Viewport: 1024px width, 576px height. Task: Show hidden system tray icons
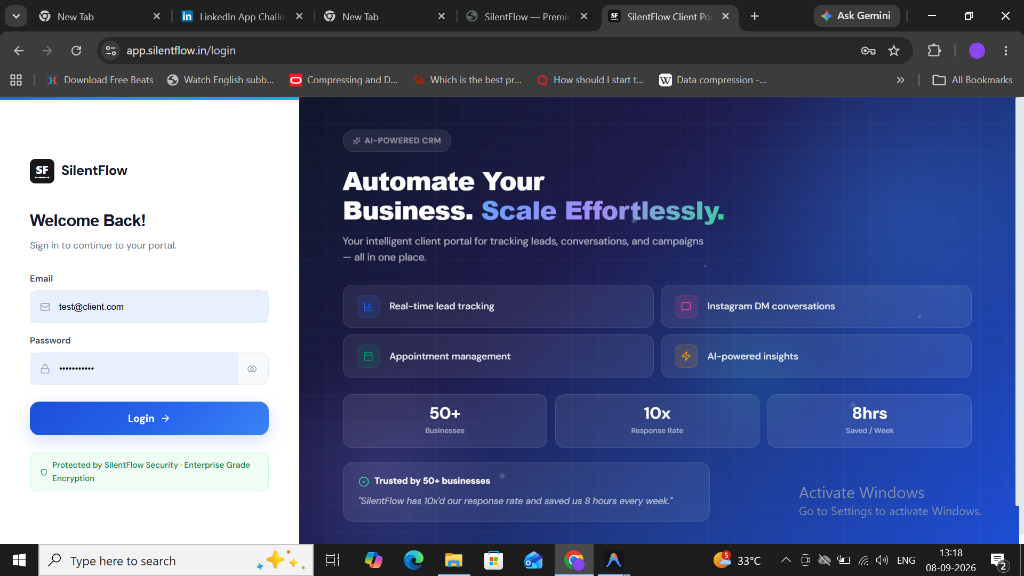pyautogui.click(x=786, y=560)
